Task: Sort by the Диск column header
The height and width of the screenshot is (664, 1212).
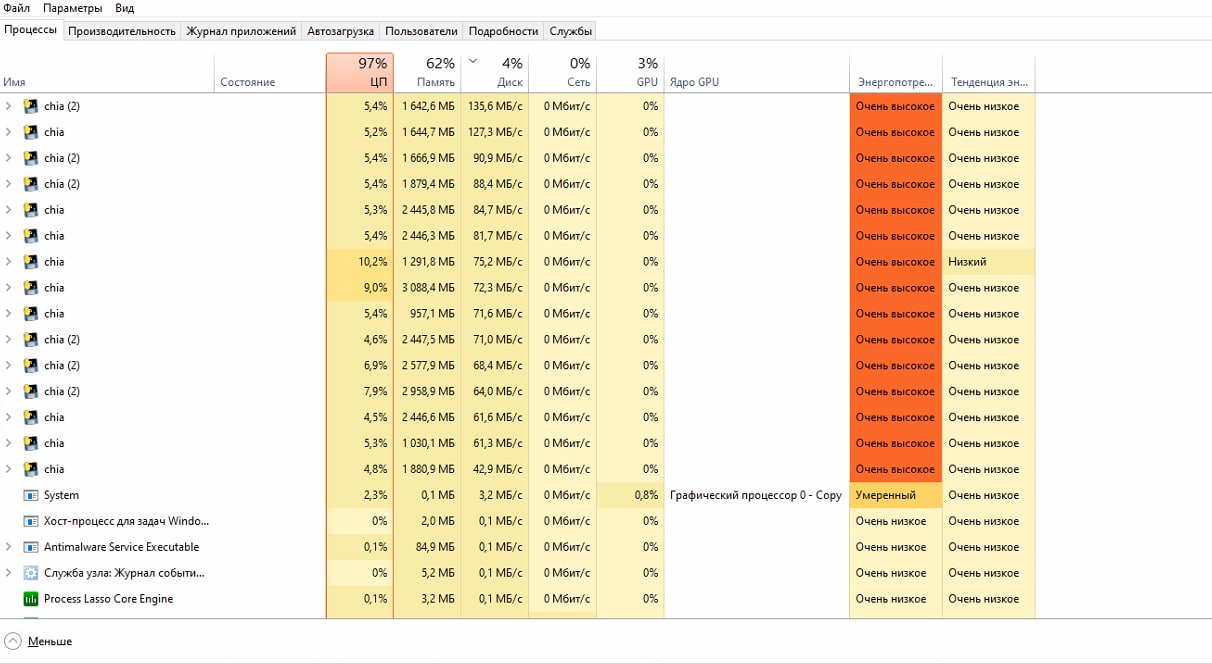Action: coord(495,73)
